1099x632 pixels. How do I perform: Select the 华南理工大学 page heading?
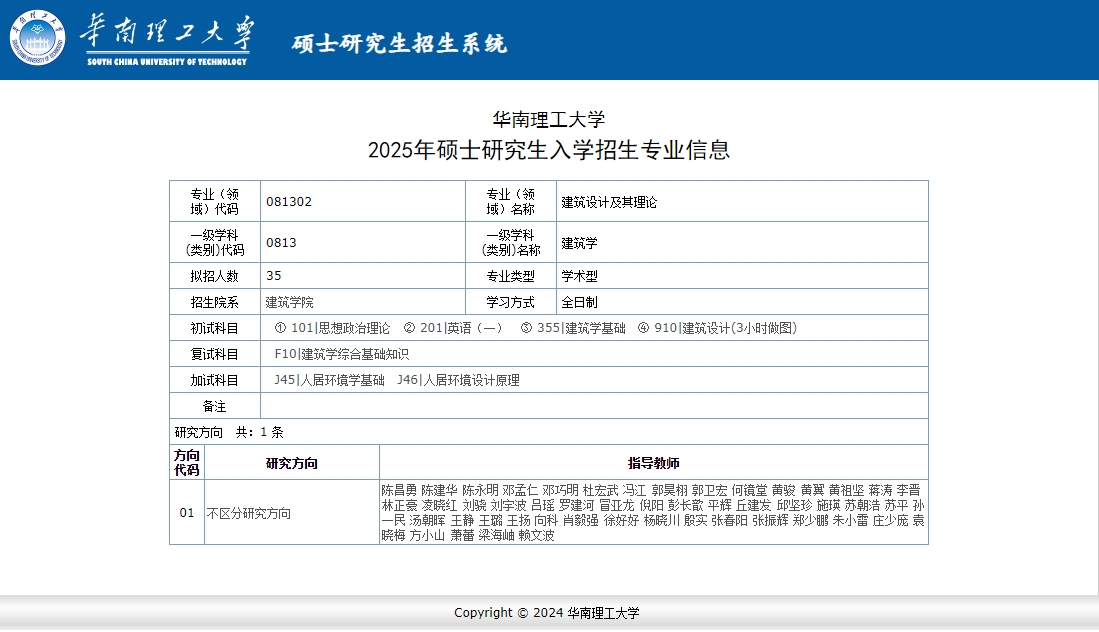pyautogui.click(x=549, y=119)
